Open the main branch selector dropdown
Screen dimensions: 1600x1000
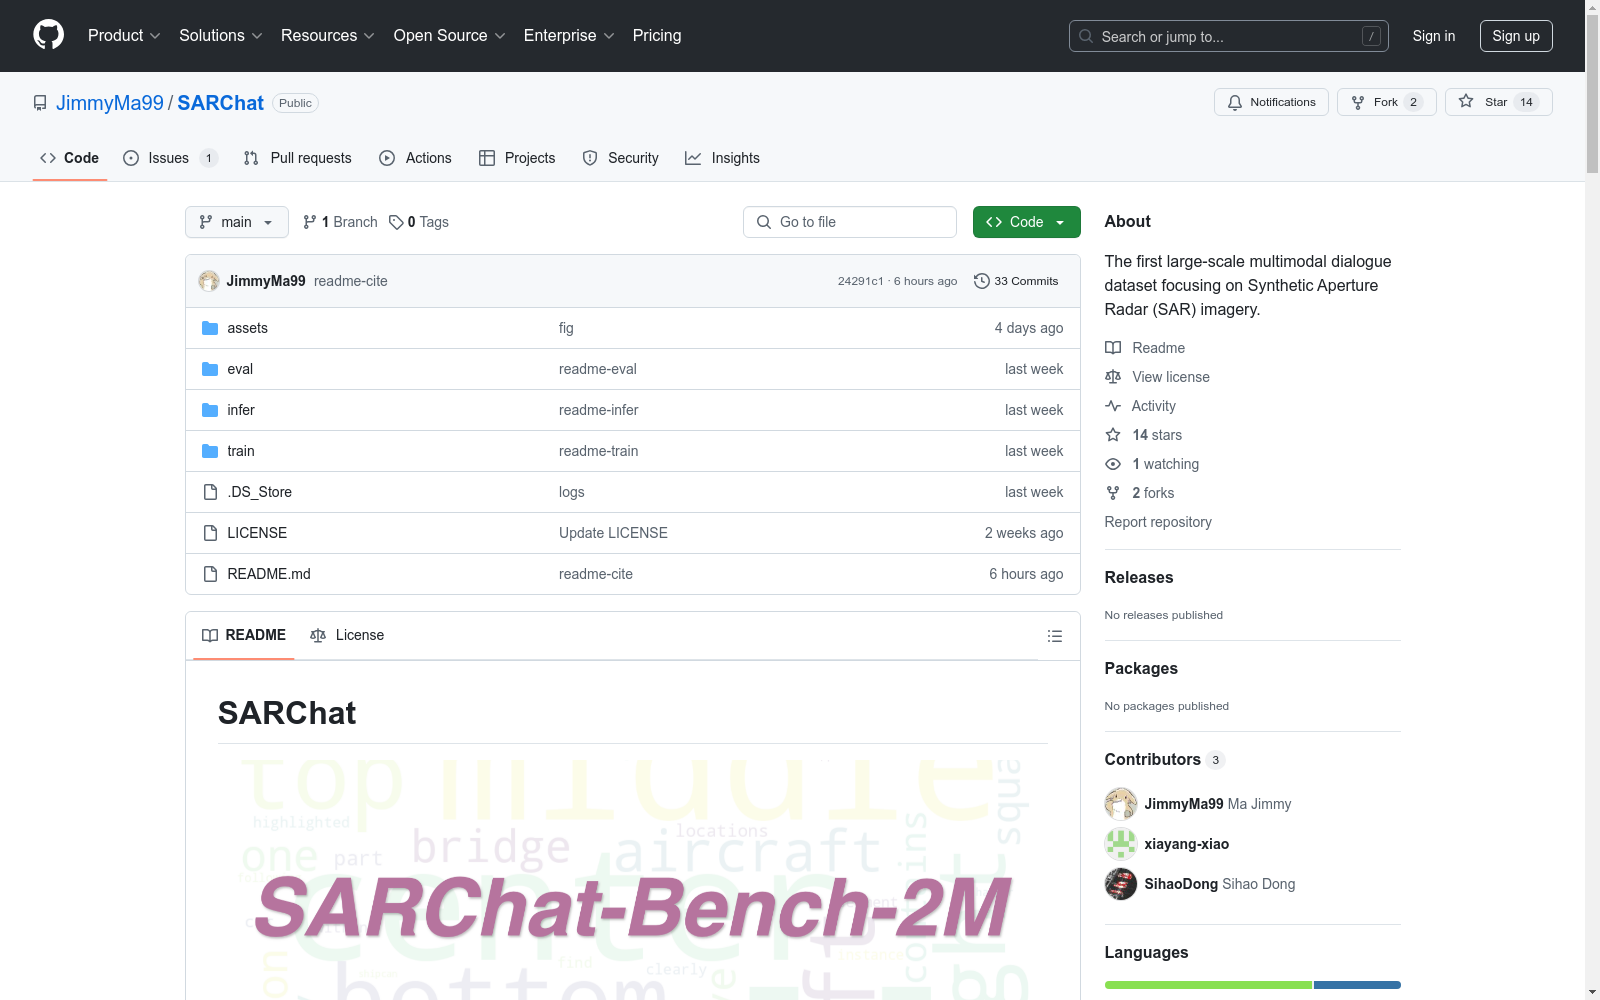[x=237, y=222]
